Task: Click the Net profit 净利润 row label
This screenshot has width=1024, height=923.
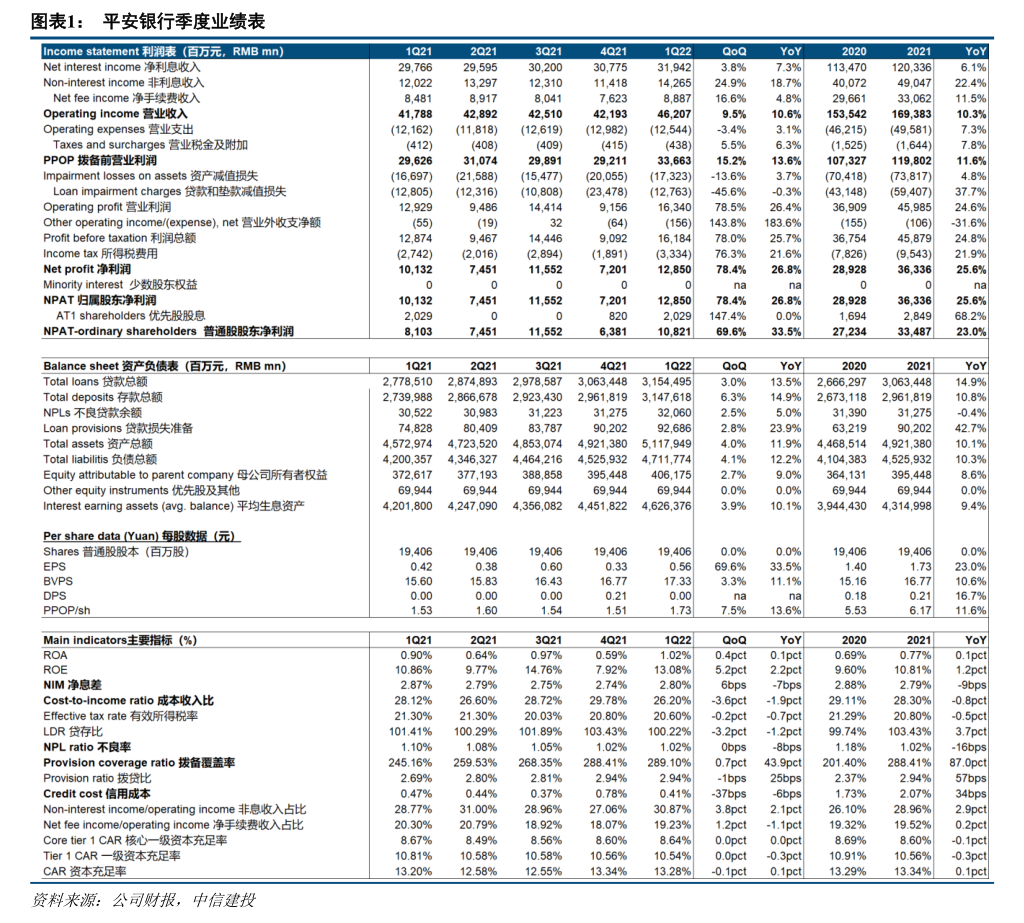Action: pos(87,269)
